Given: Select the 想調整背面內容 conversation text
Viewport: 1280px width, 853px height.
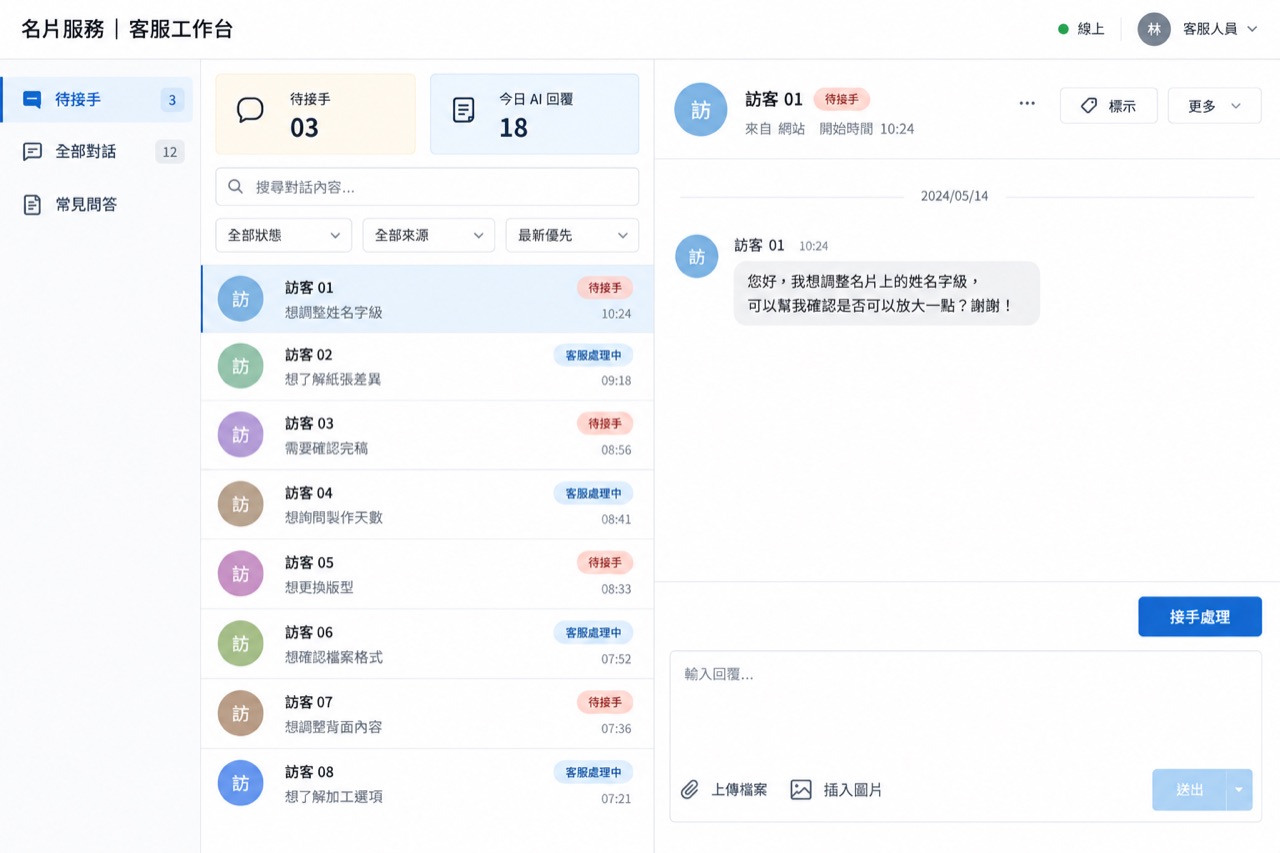Looking at the screenshot, I should pyautogui.click(x=334, y=728).
